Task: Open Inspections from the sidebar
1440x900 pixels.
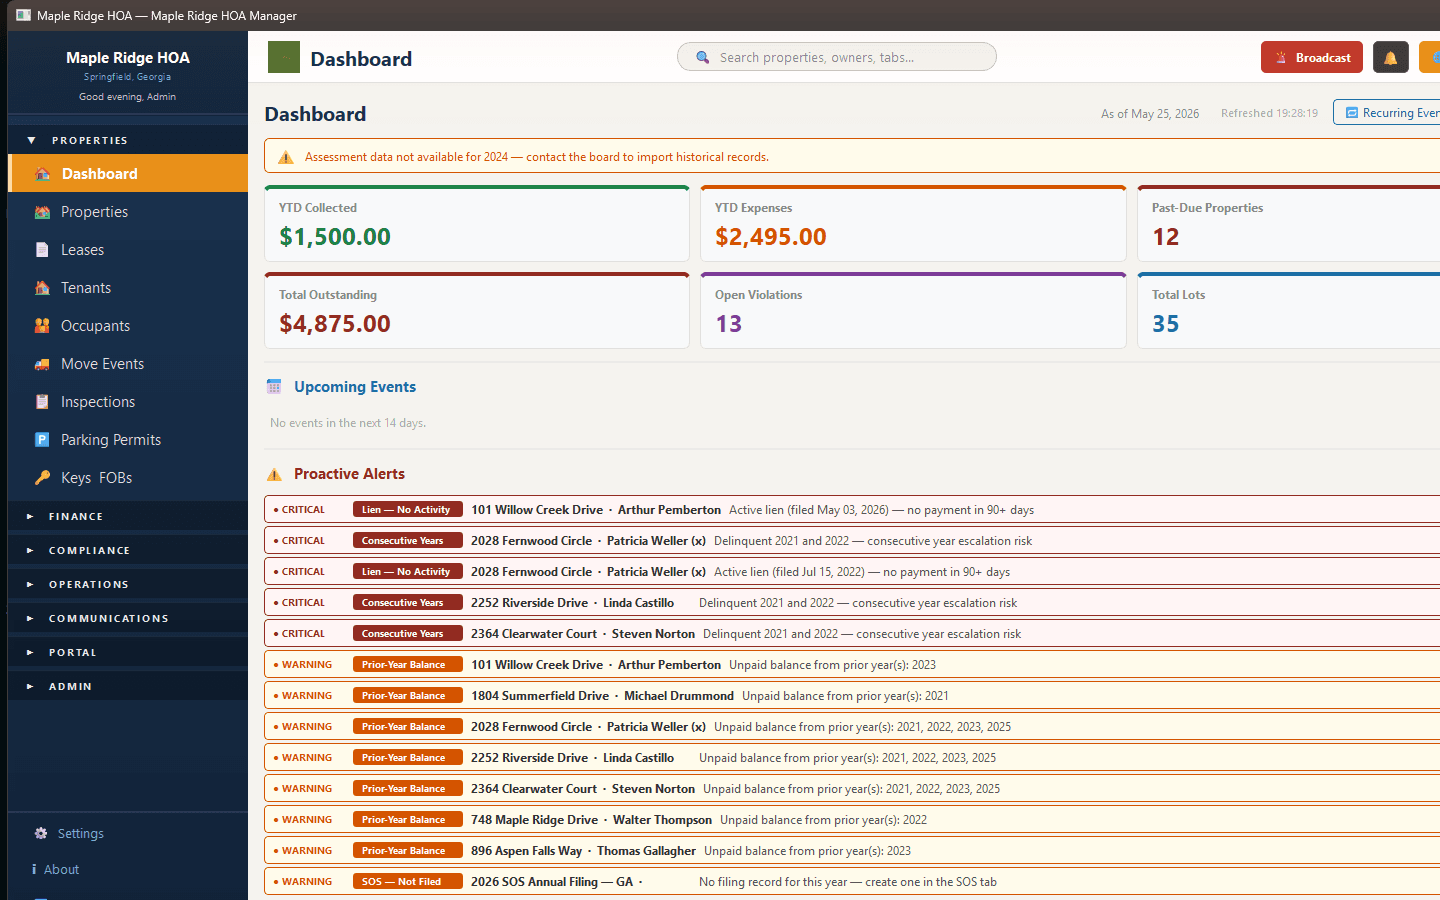Action: click(128, 402)
